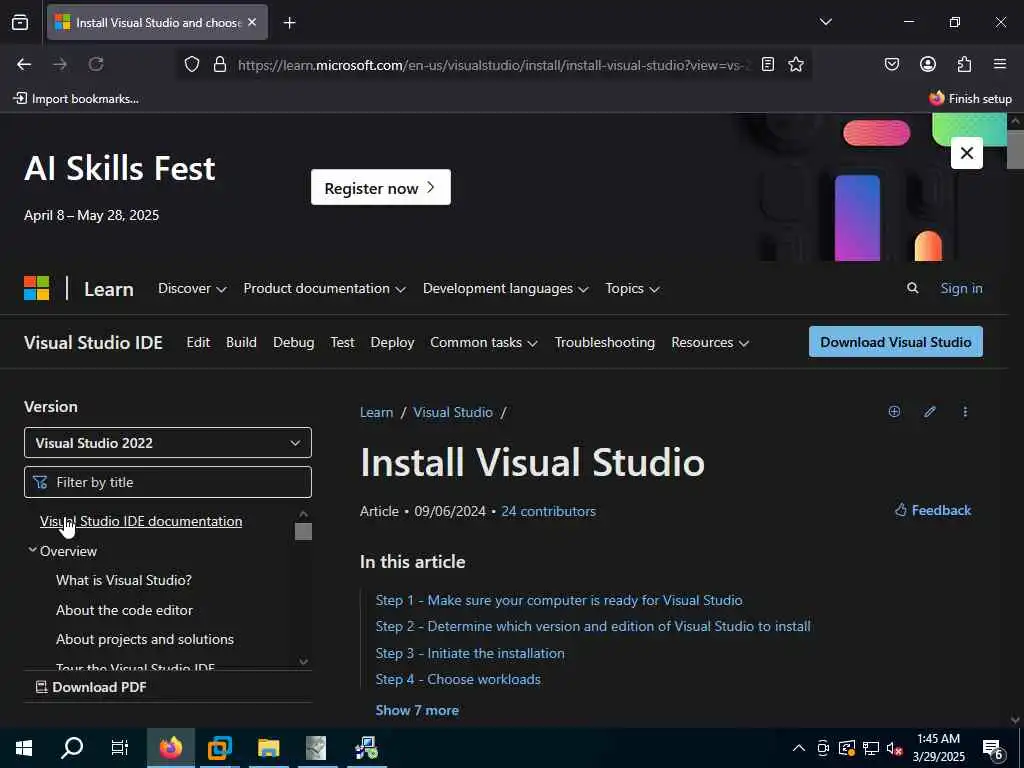Screen dimensions: 1024x768
Task: Open the Windows Start menu
Action: click(x=24, y=748)
